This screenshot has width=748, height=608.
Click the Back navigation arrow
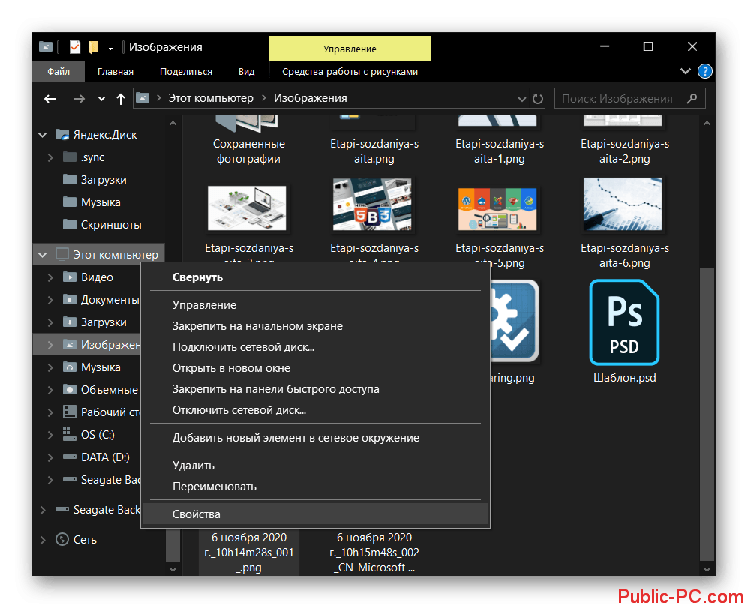coord(50,99)
